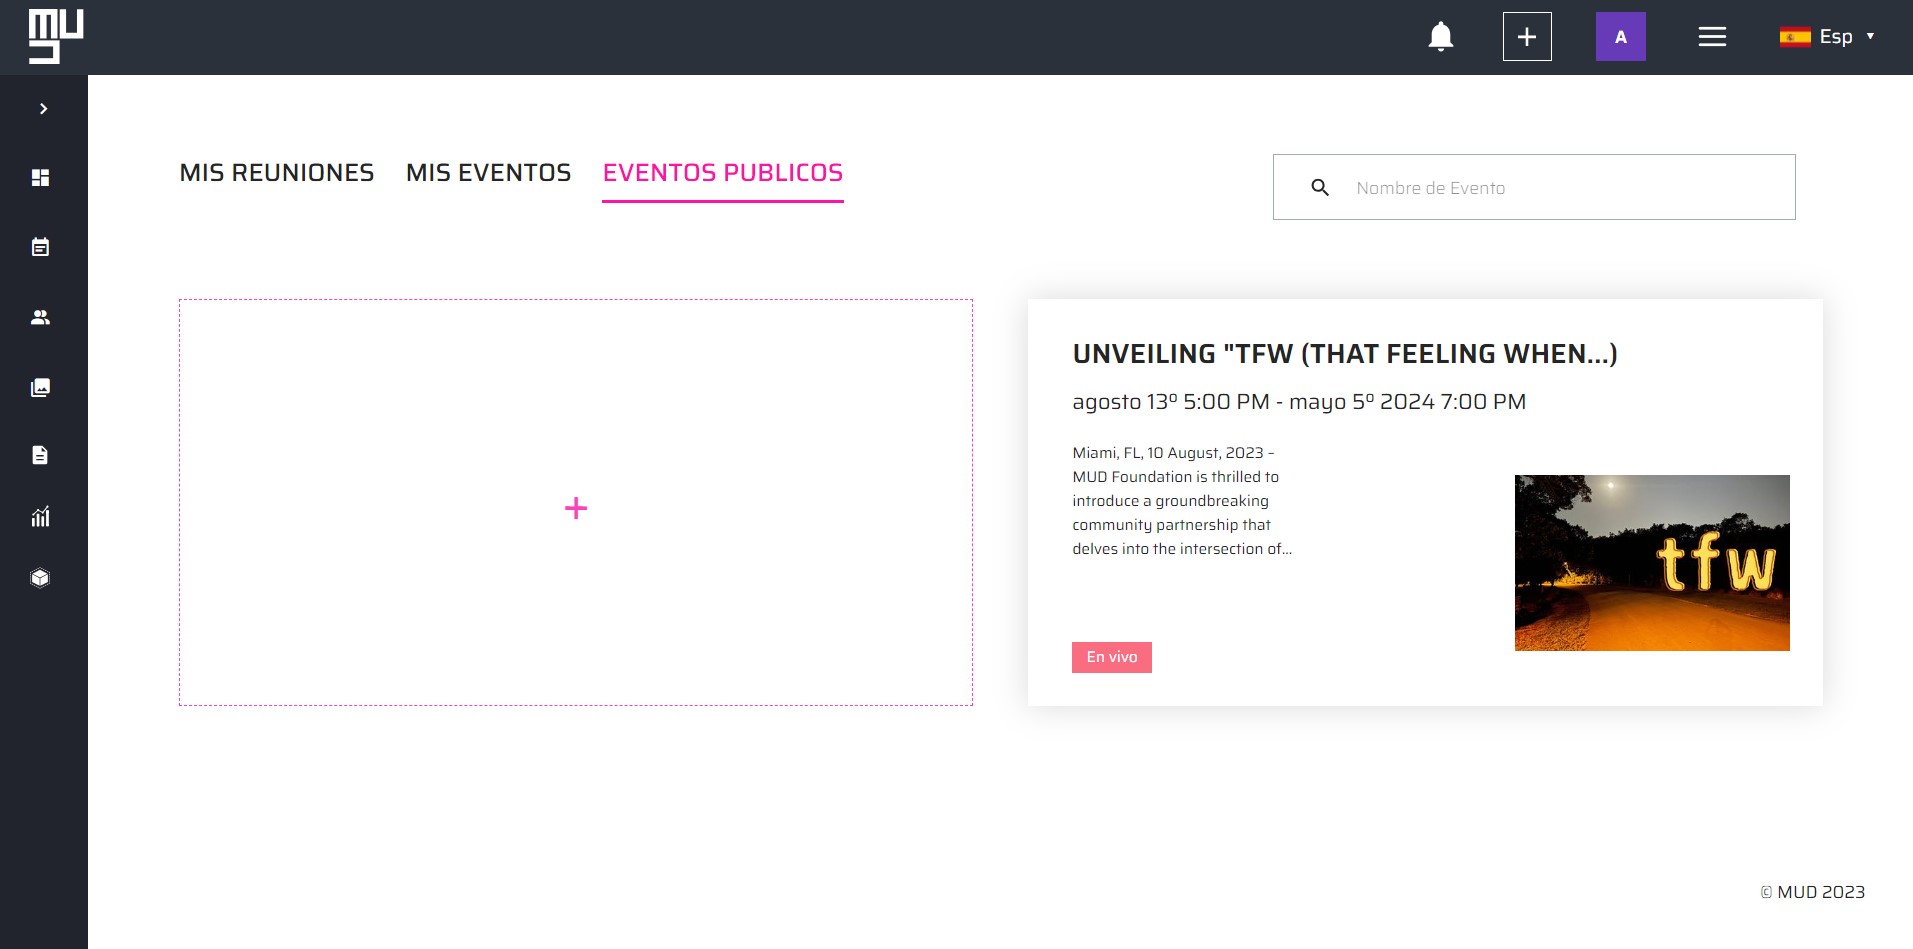Select the EVENTOS PUBLICOS tab
The width and height of the screenshot is (1913, 949).
723,173
